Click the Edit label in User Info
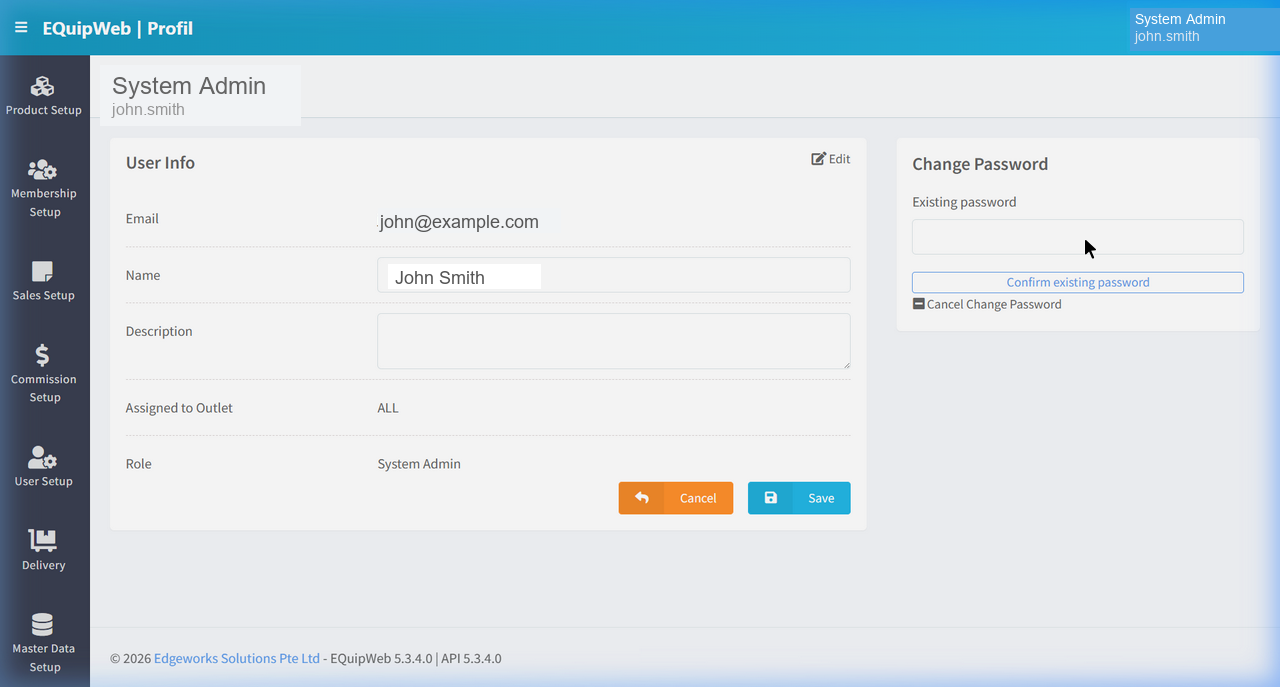Screen dimensions: 1280x687 (x=840, y=158)
